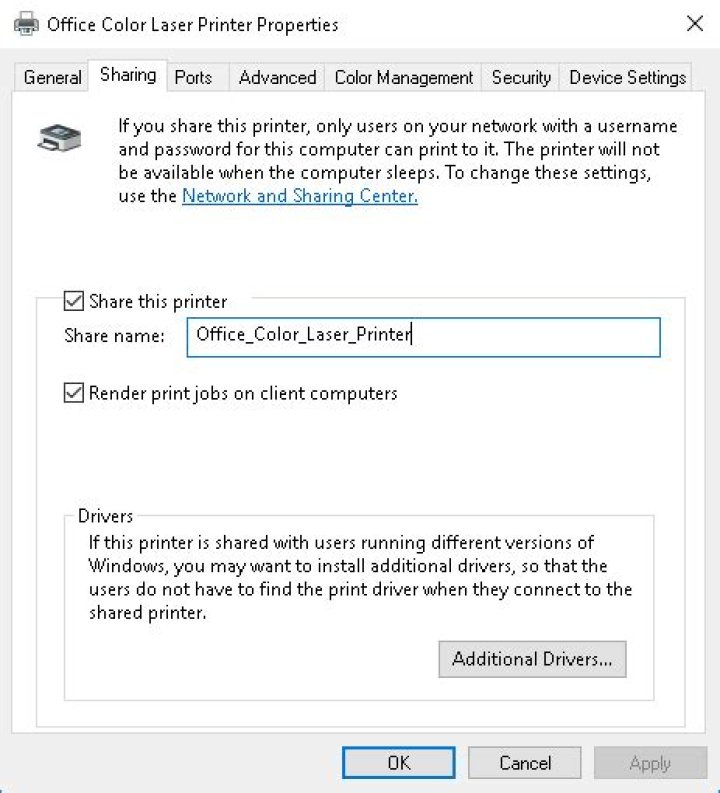Open the Color Management tab
Viewport: 720px width, 793px height.
pyautogui.click(x=403, y=77)
